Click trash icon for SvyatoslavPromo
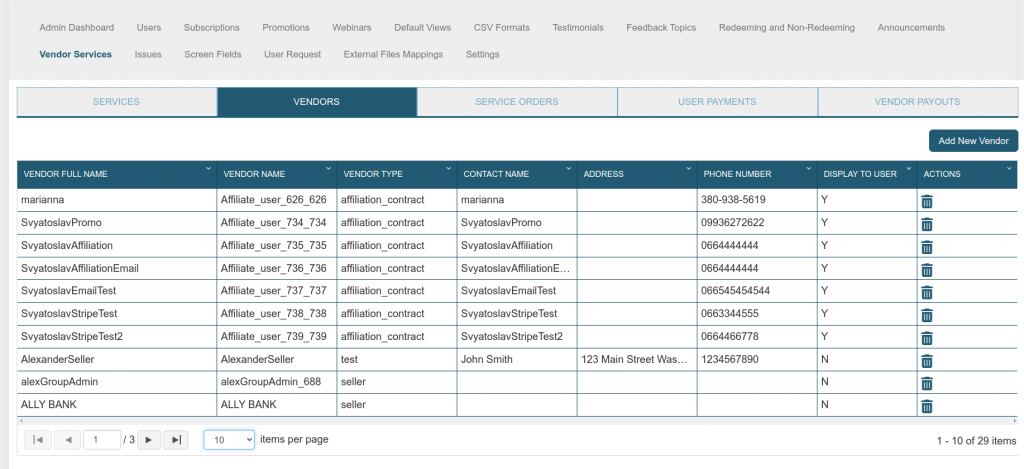This screenshot has width=1024, height=469. click(926, 223)
